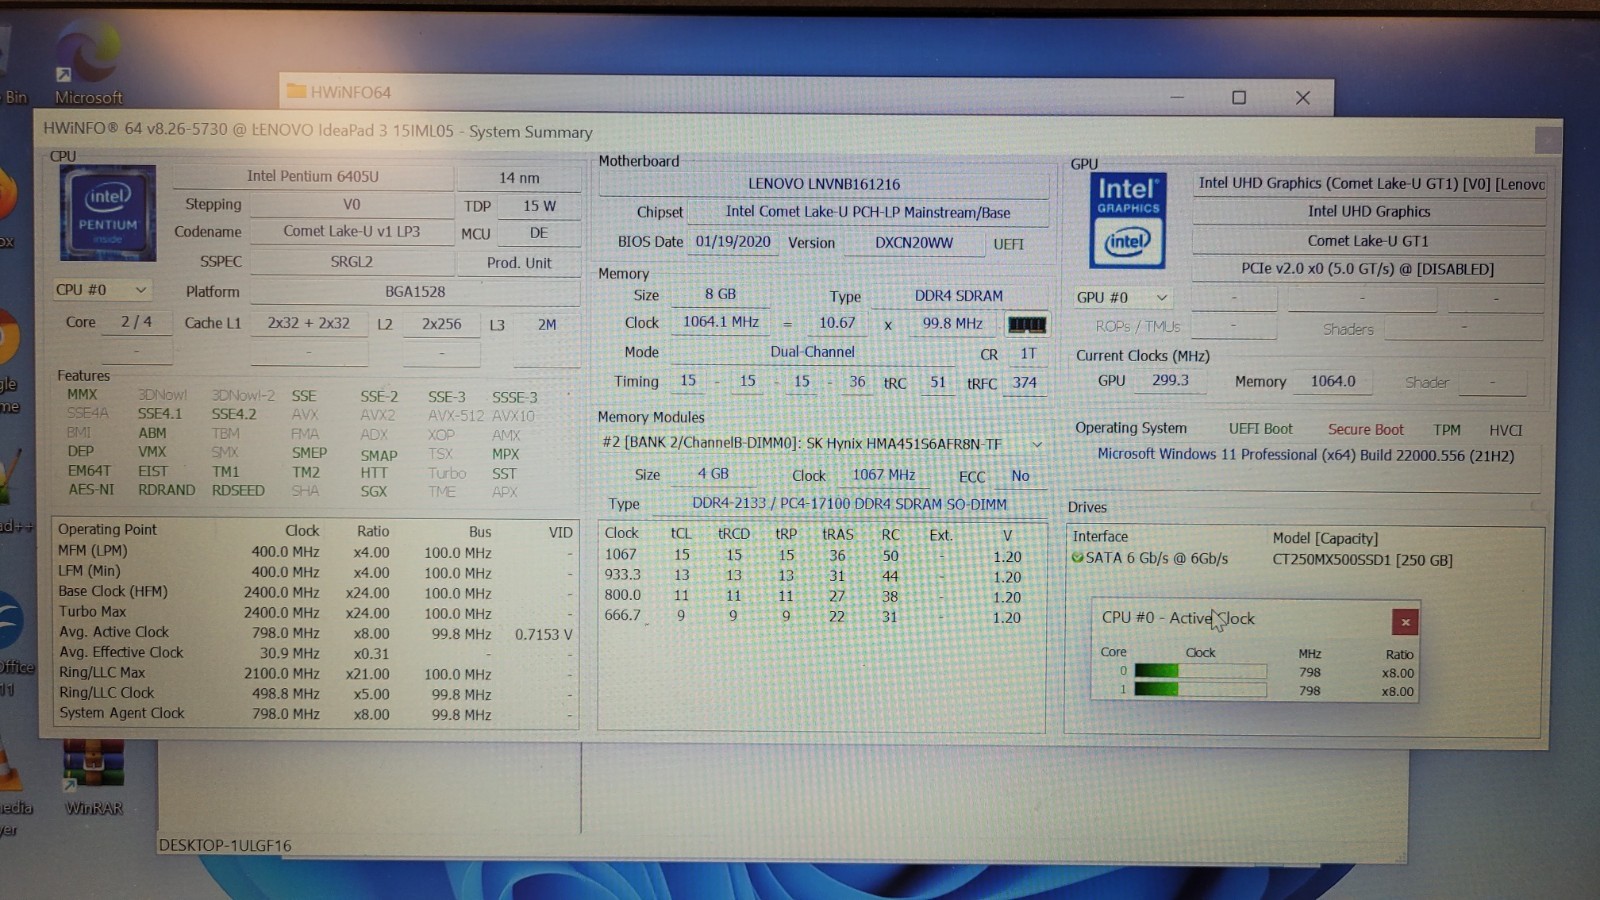This screenshot has width=1600, height=900.
Task: Maximize the HWiNFO64 background window
Action: (1239, 97)
